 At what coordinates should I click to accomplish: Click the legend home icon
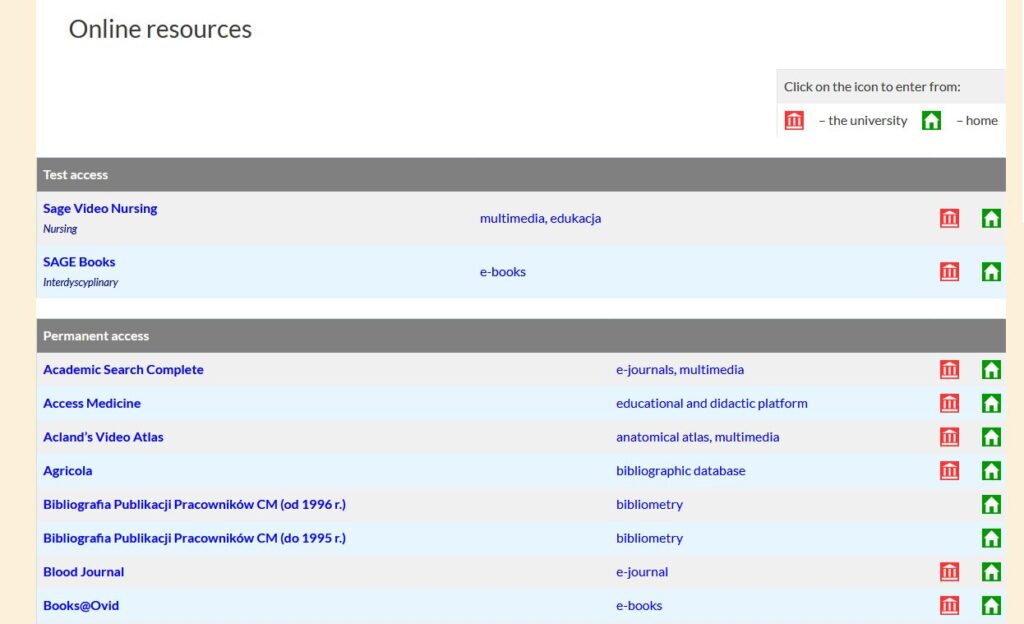(931, 120)
